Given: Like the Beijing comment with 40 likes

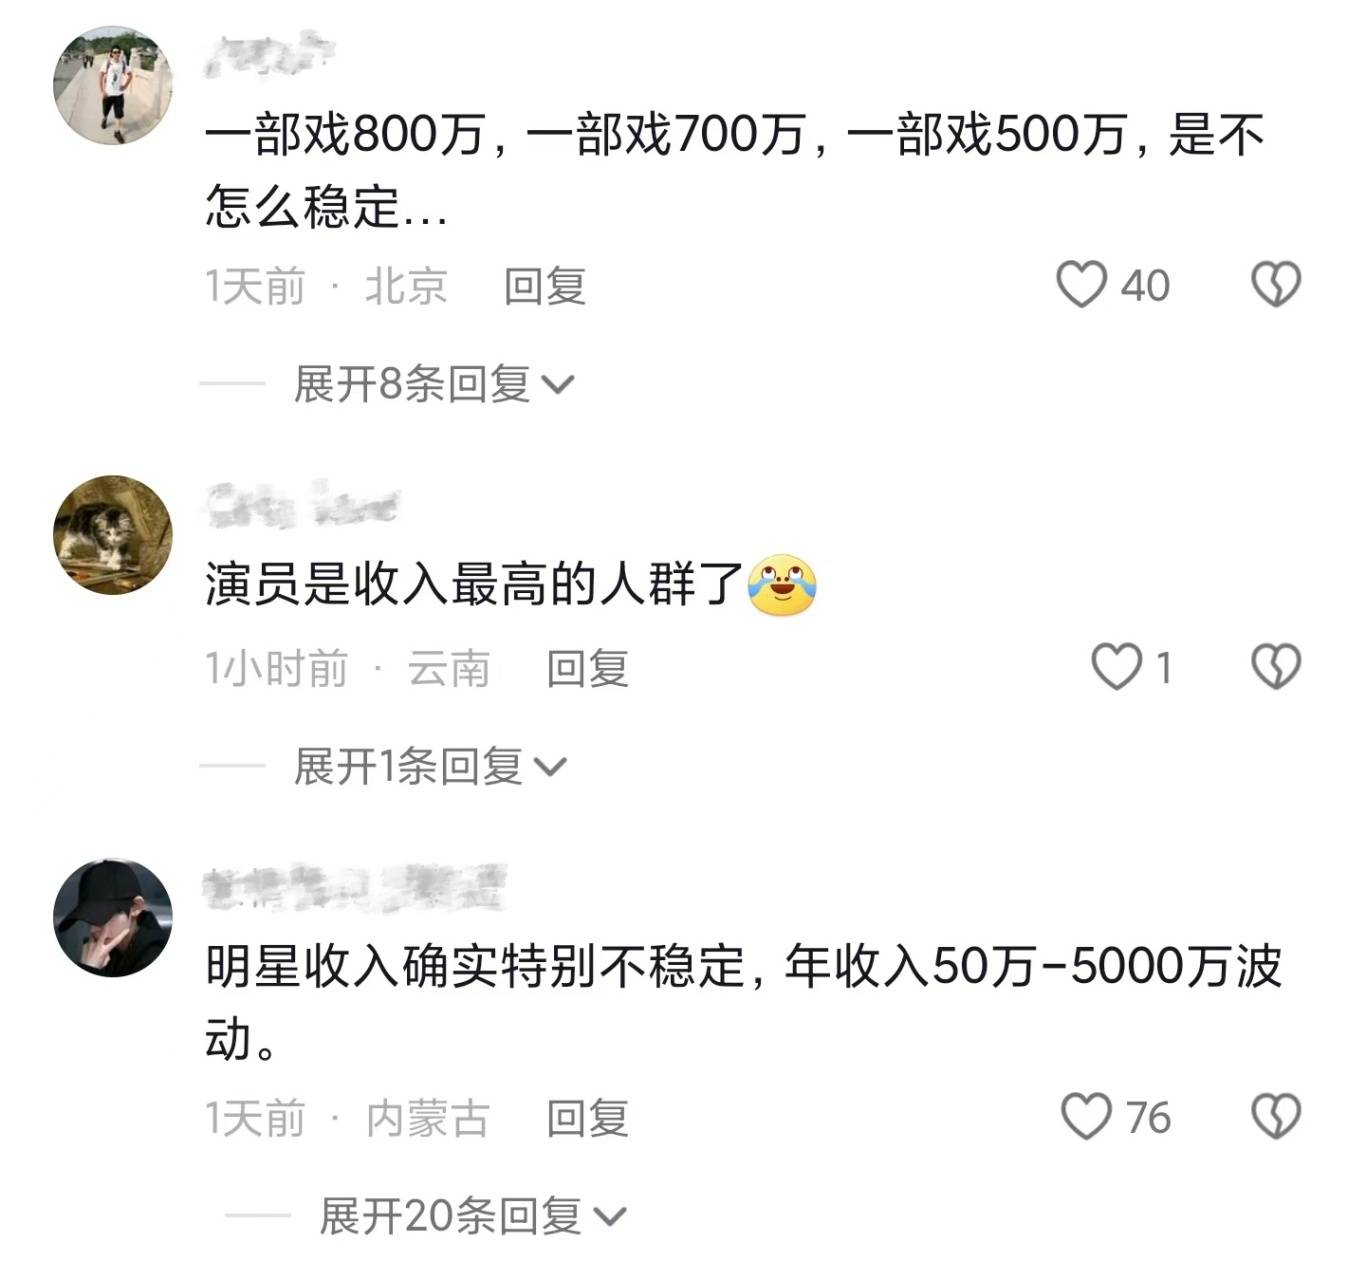Looking at the screenshot, I should pyautogui.click(x=1082, y=285).
